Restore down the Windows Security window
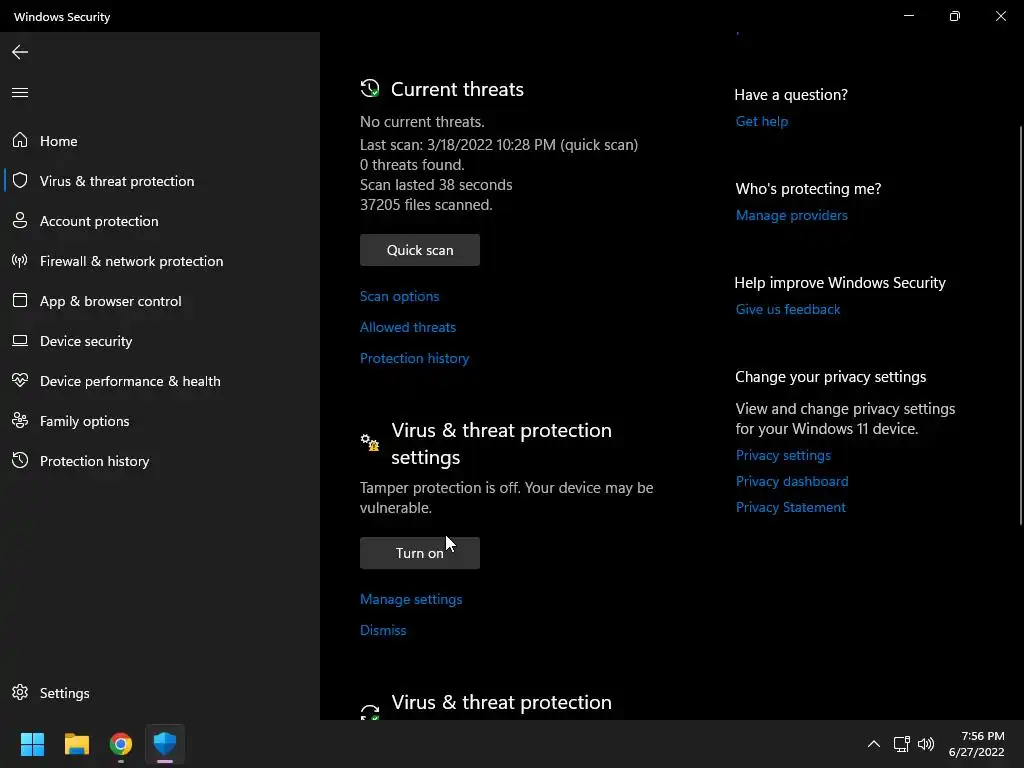Screen dimensions: 1024x768 [x=955, y=16]
